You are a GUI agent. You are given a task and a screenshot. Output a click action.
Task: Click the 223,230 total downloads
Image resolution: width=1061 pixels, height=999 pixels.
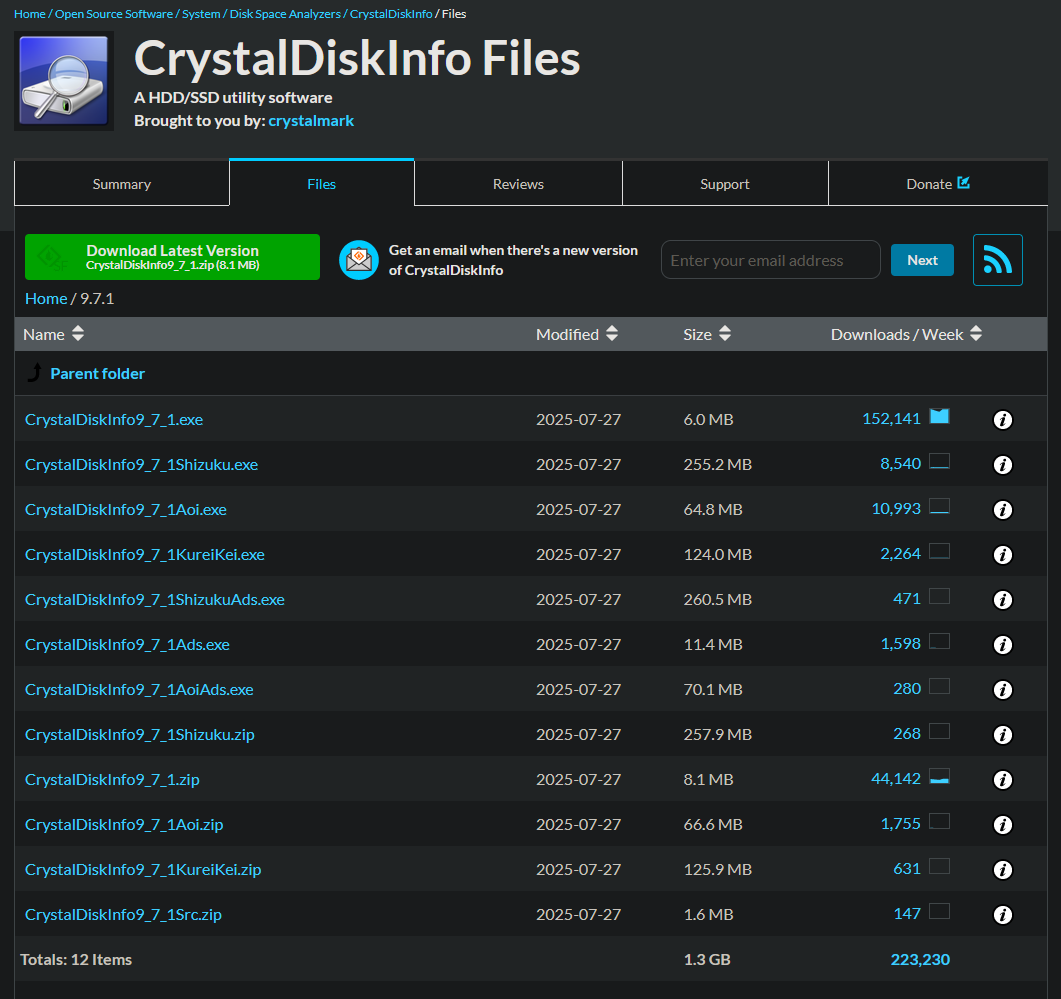tap(920, 960)
